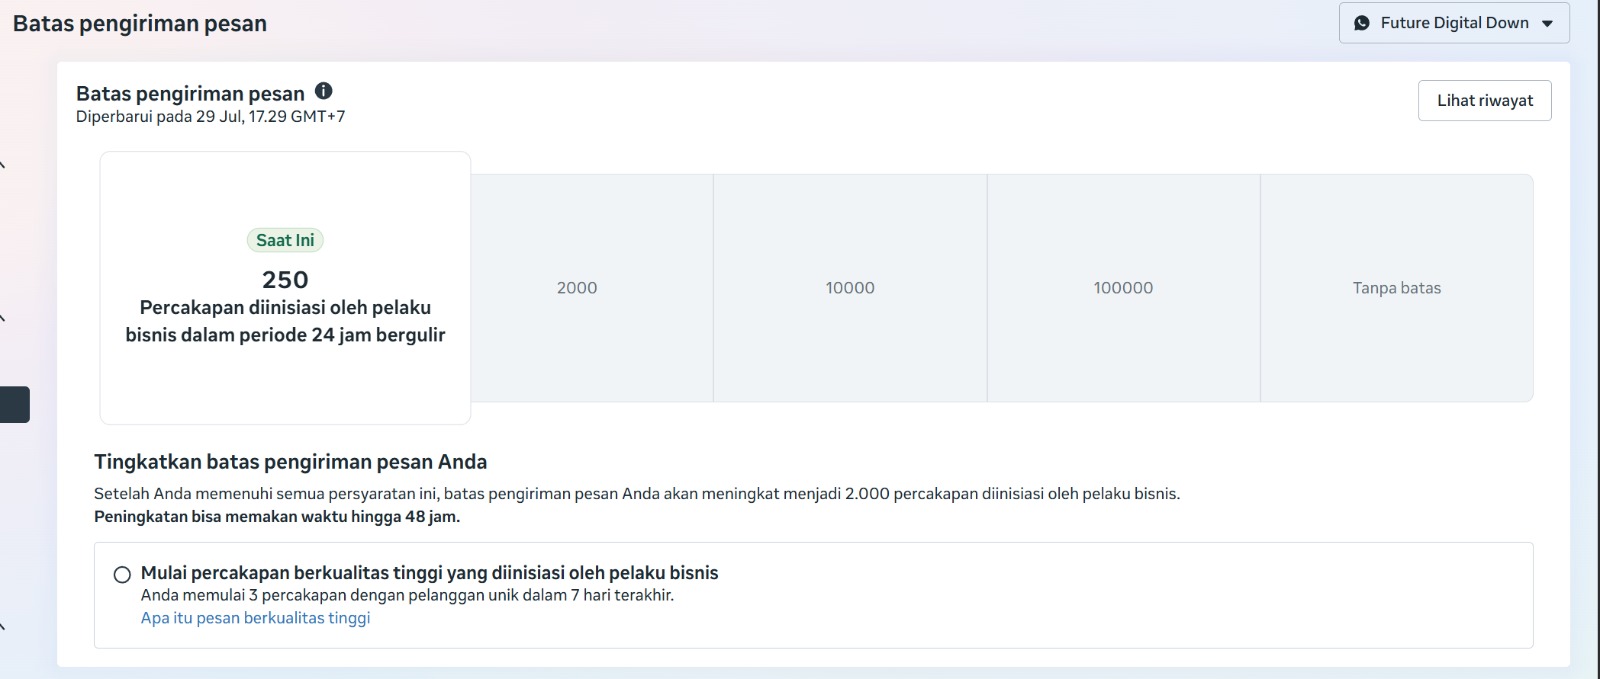Click Anda memulai 3 percakapan description text
The height and width of the screenshot is (679, 1600).
407,595
